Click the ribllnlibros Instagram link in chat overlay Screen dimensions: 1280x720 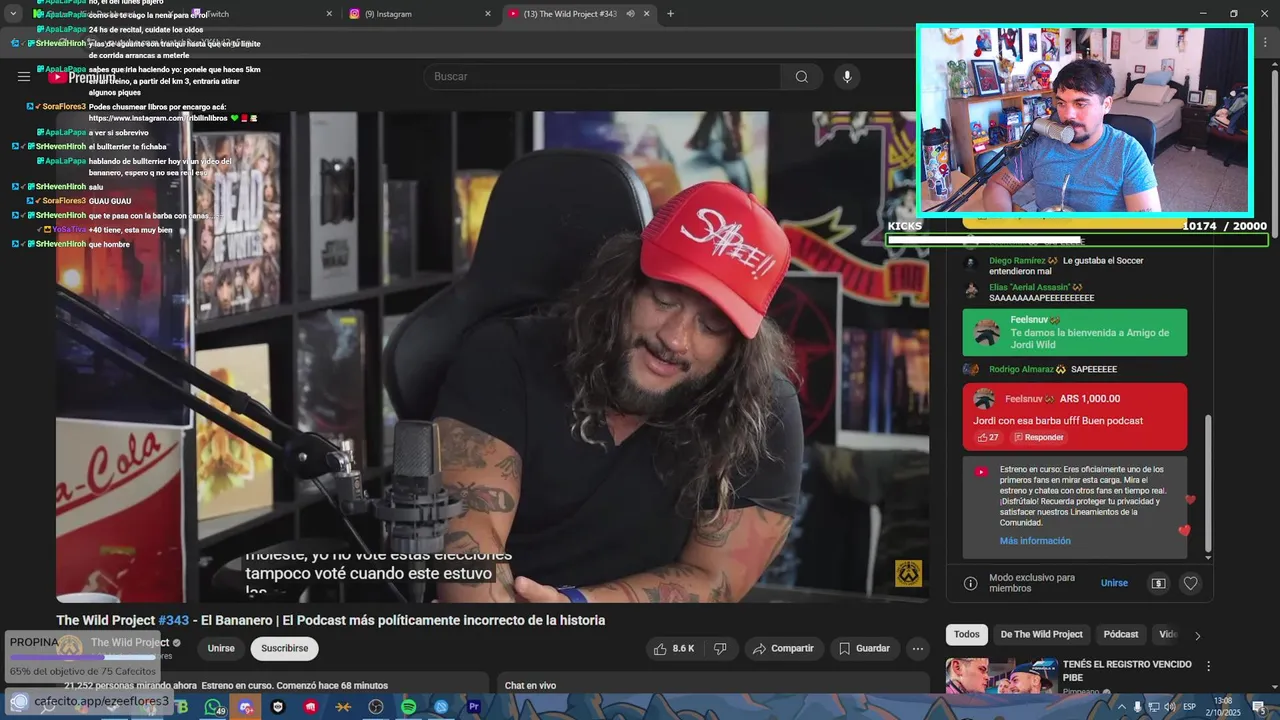tap(158, 118)
